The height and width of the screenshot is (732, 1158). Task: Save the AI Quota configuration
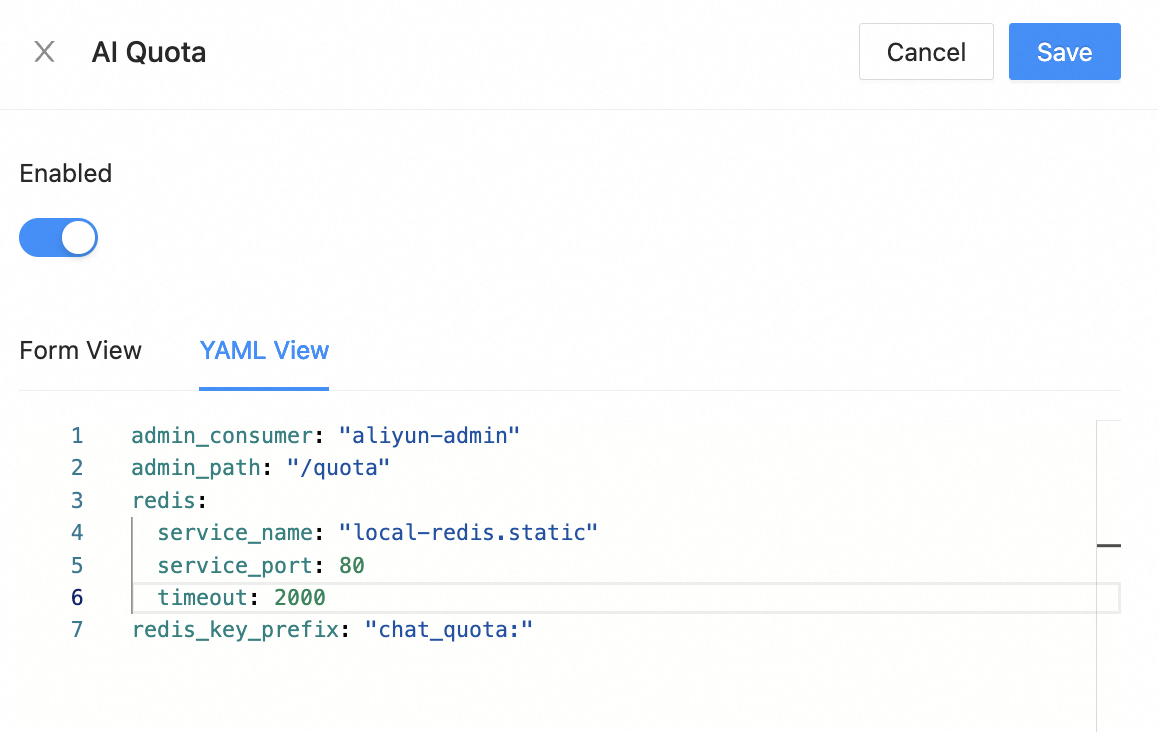click(1064, 52)
